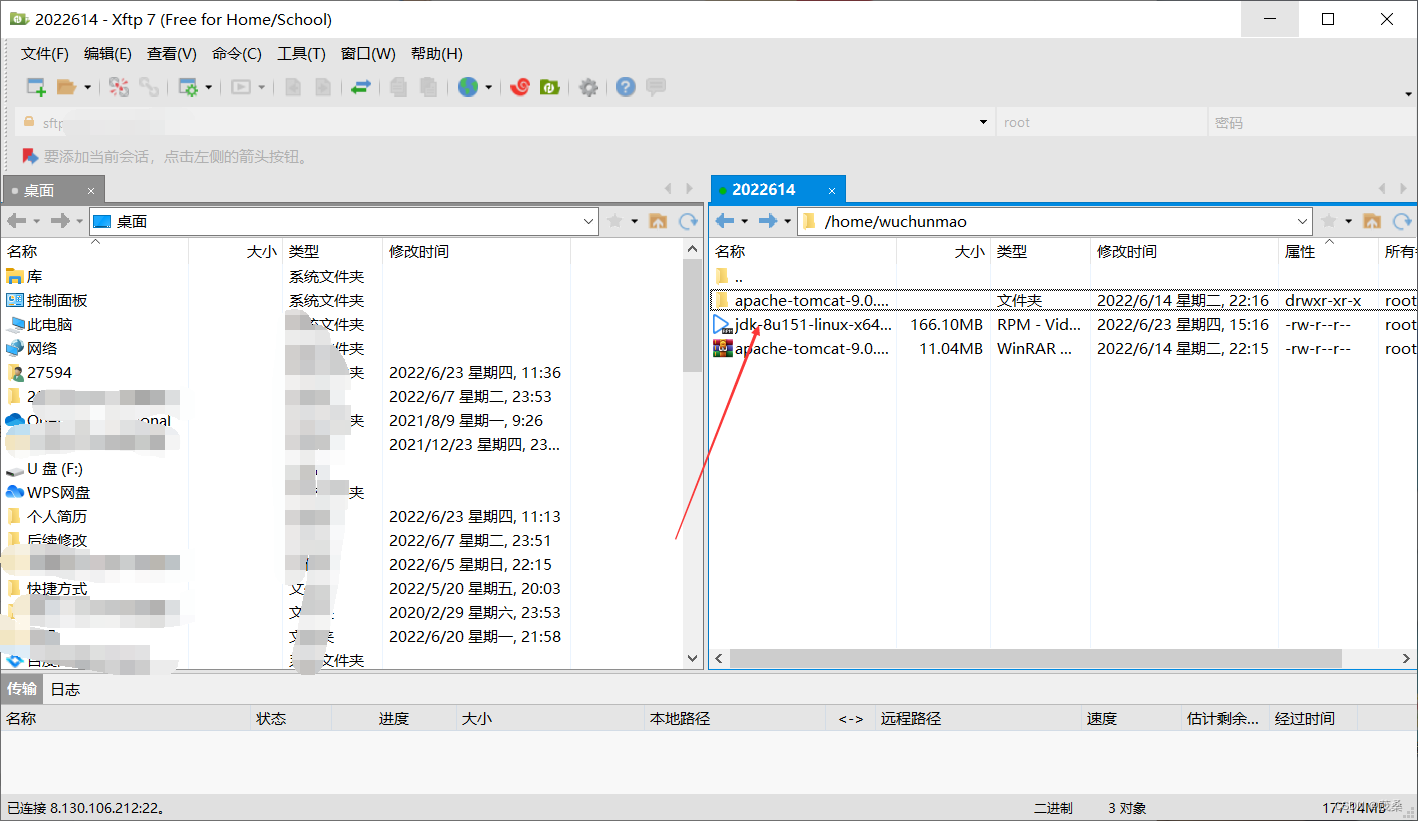Click the 密码 password field
This screenshot has height=821, width=1418.
tap(1312, 122)
